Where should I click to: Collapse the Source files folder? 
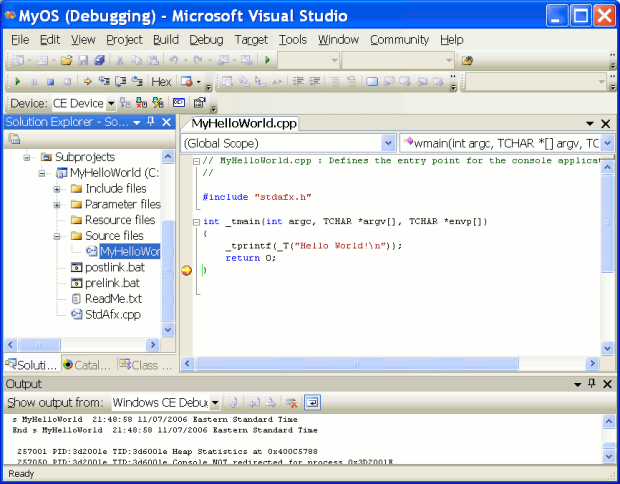57,236
